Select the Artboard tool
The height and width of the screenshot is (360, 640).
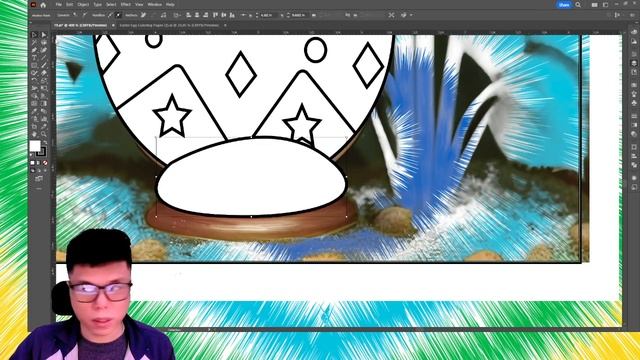point(35,127)
